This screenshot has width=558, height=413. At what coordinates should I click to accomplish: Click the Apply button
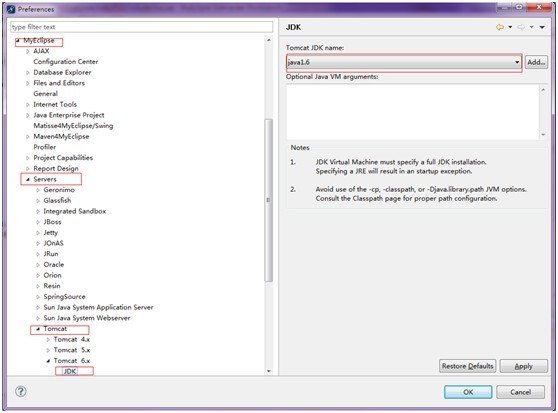coord(523,366)
